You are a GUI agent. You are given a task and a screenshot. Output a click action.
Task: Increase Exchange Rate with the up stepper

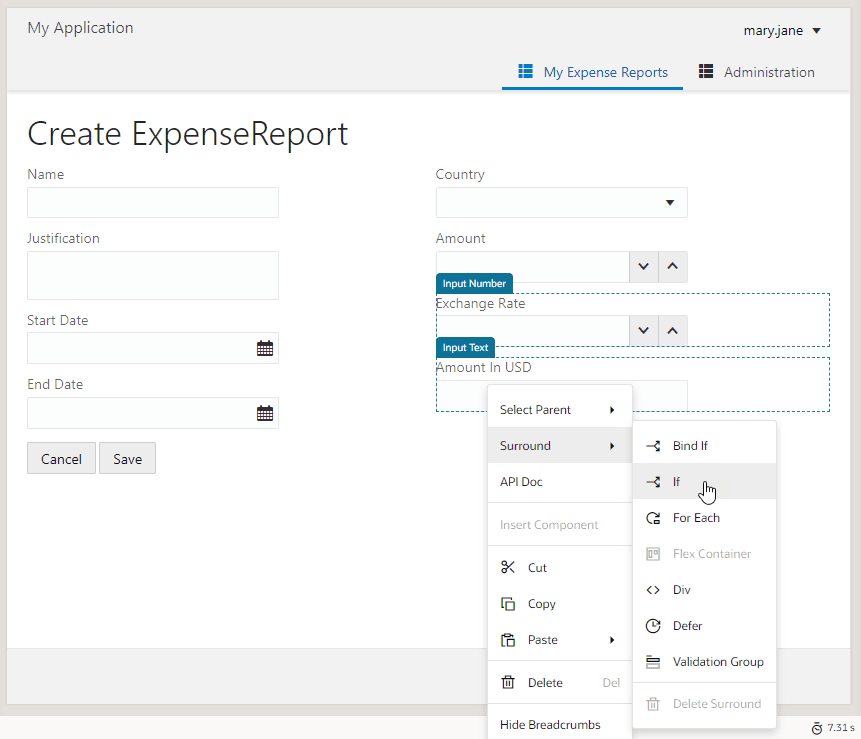pyautogui.click(x=673, y=331)
